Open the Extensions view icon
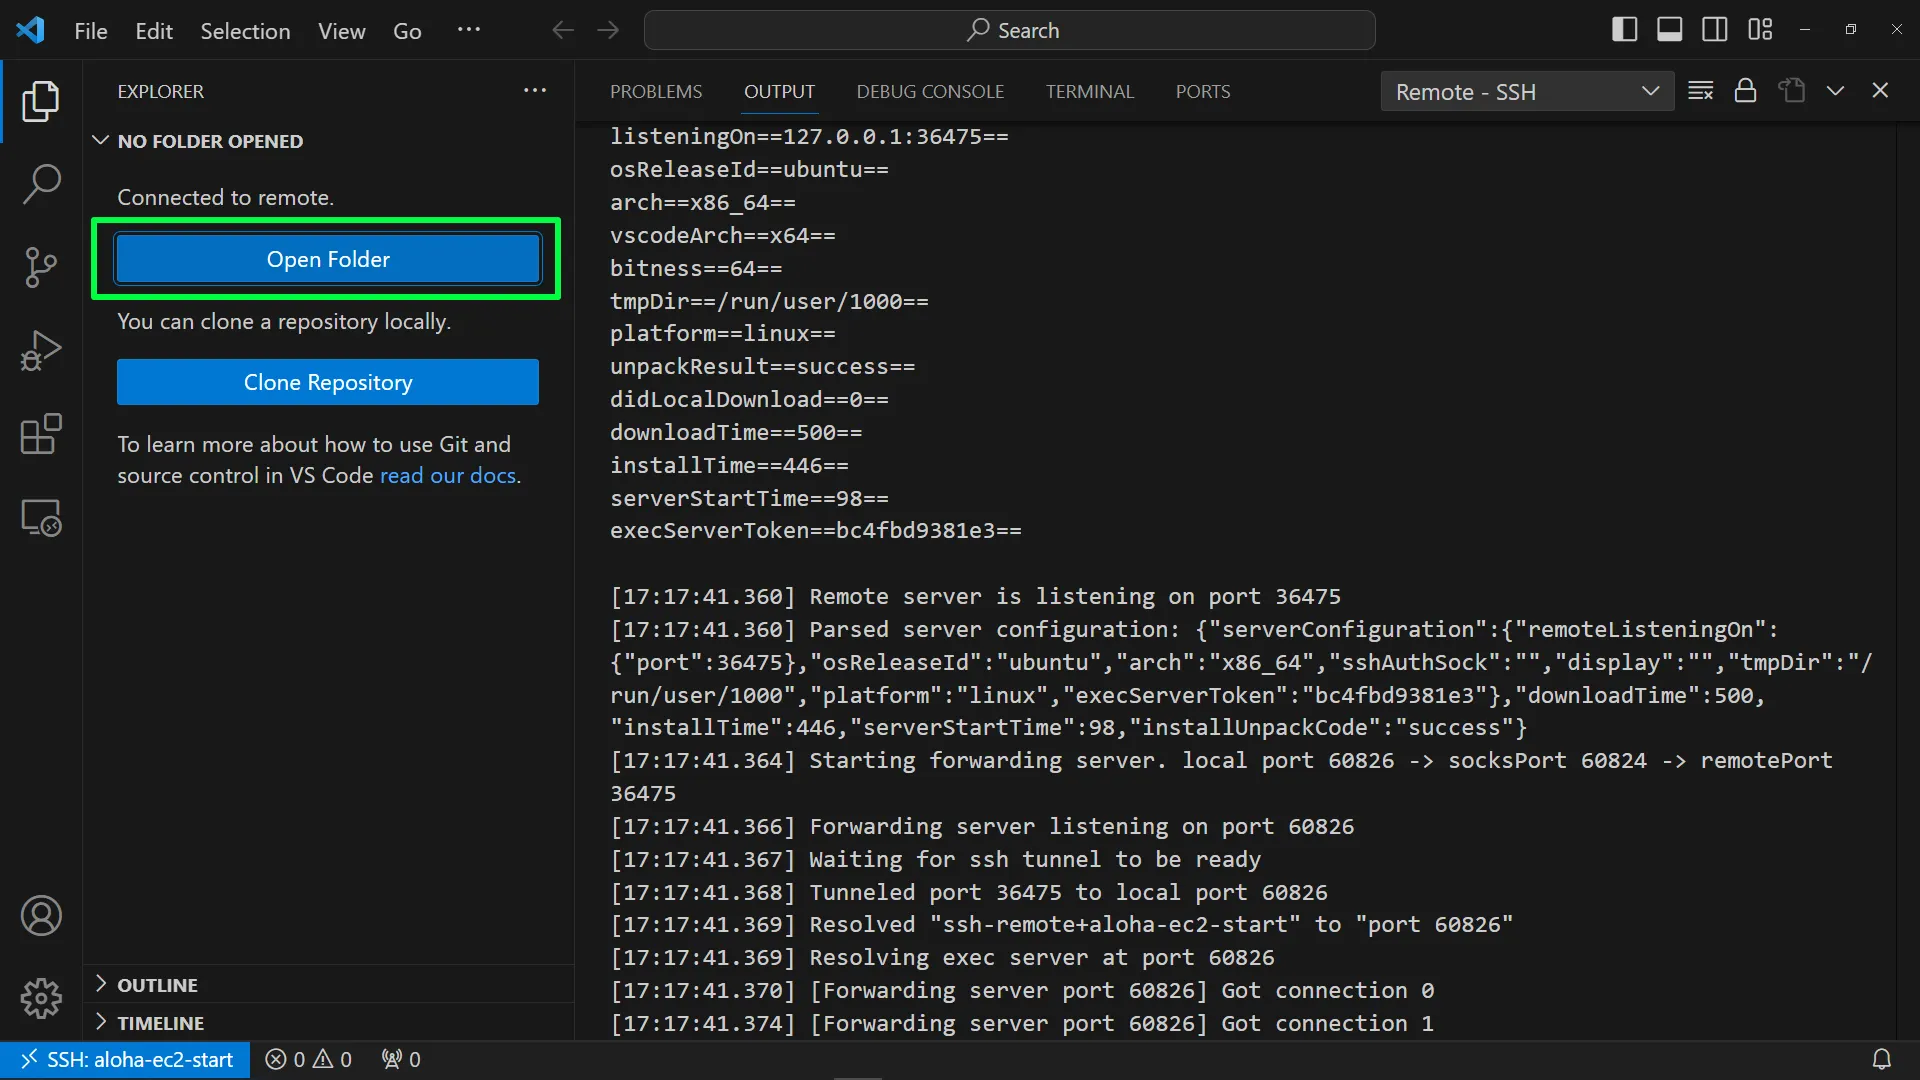 click(41, 434)
